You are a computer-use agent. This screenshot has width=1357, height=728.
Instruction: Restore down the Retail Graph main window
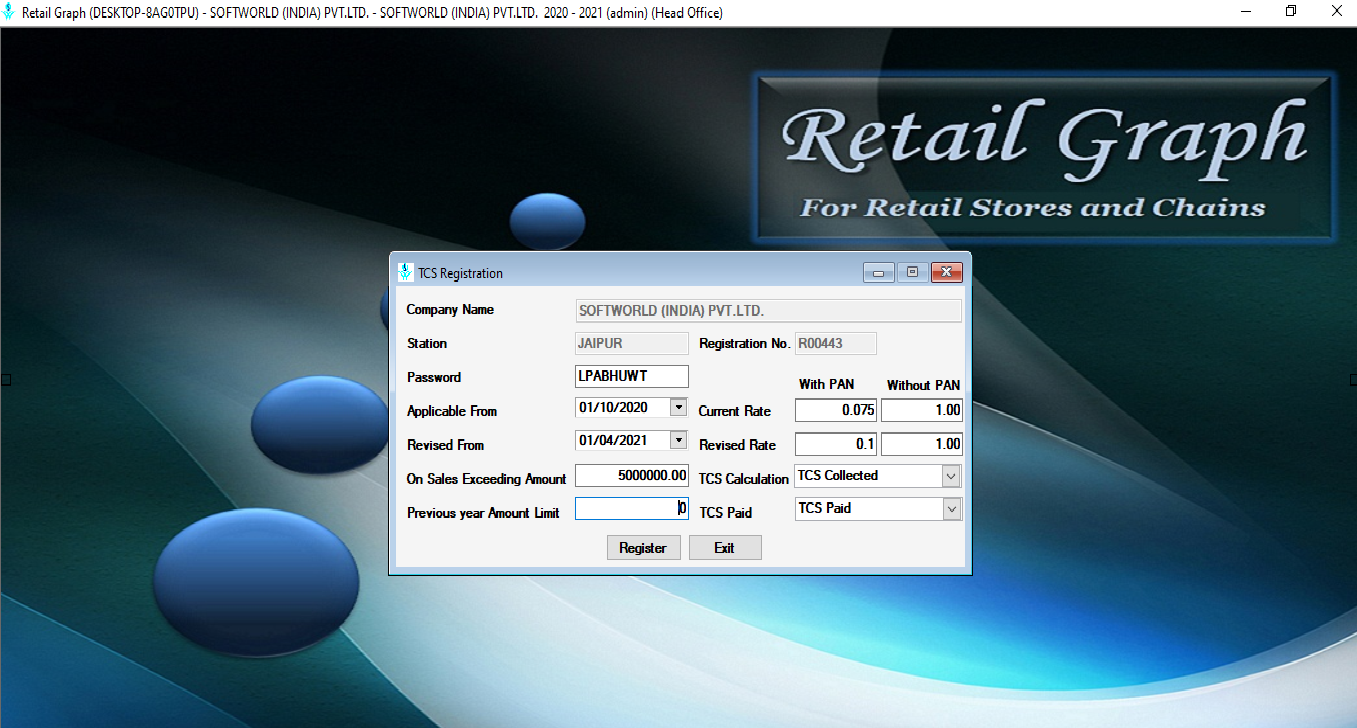pos(1291,12)
